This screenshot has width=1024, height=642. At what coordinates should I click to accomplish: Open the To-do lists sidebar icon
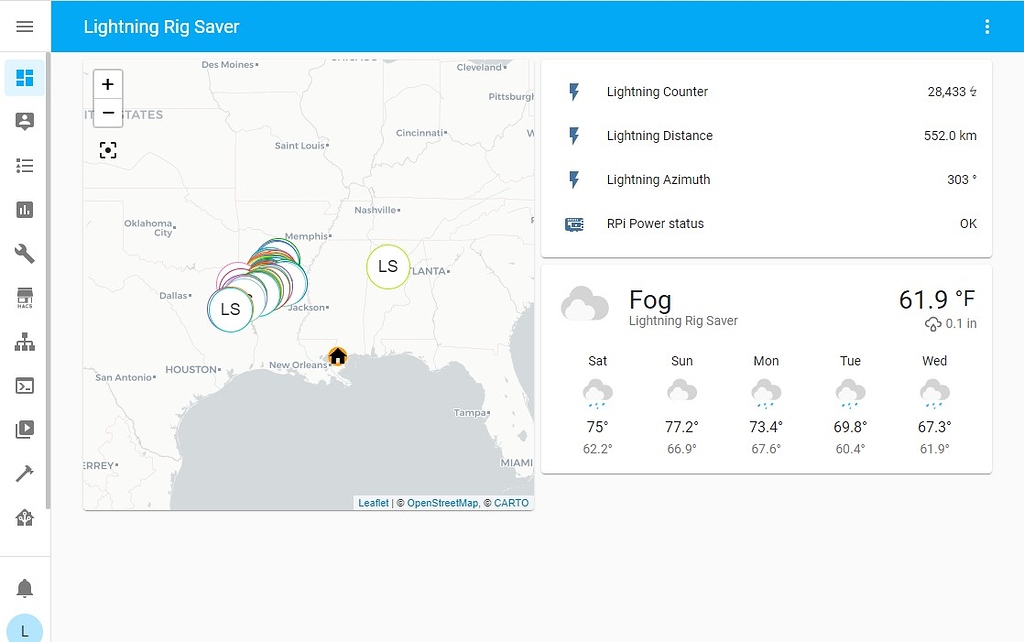(x=25, y=165)
